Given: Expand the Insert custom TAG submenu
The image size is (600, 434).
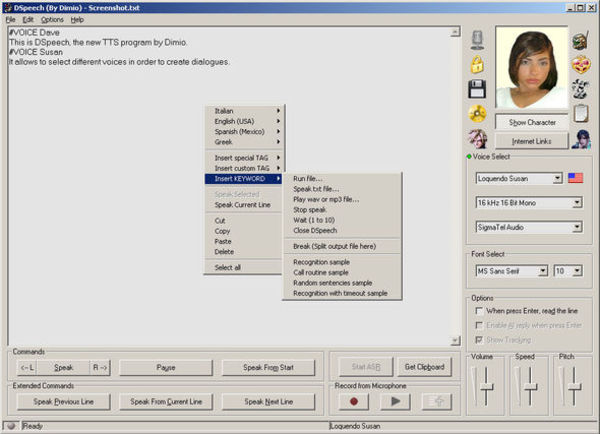Looking at the screenshot, I should tap(244, 168).
